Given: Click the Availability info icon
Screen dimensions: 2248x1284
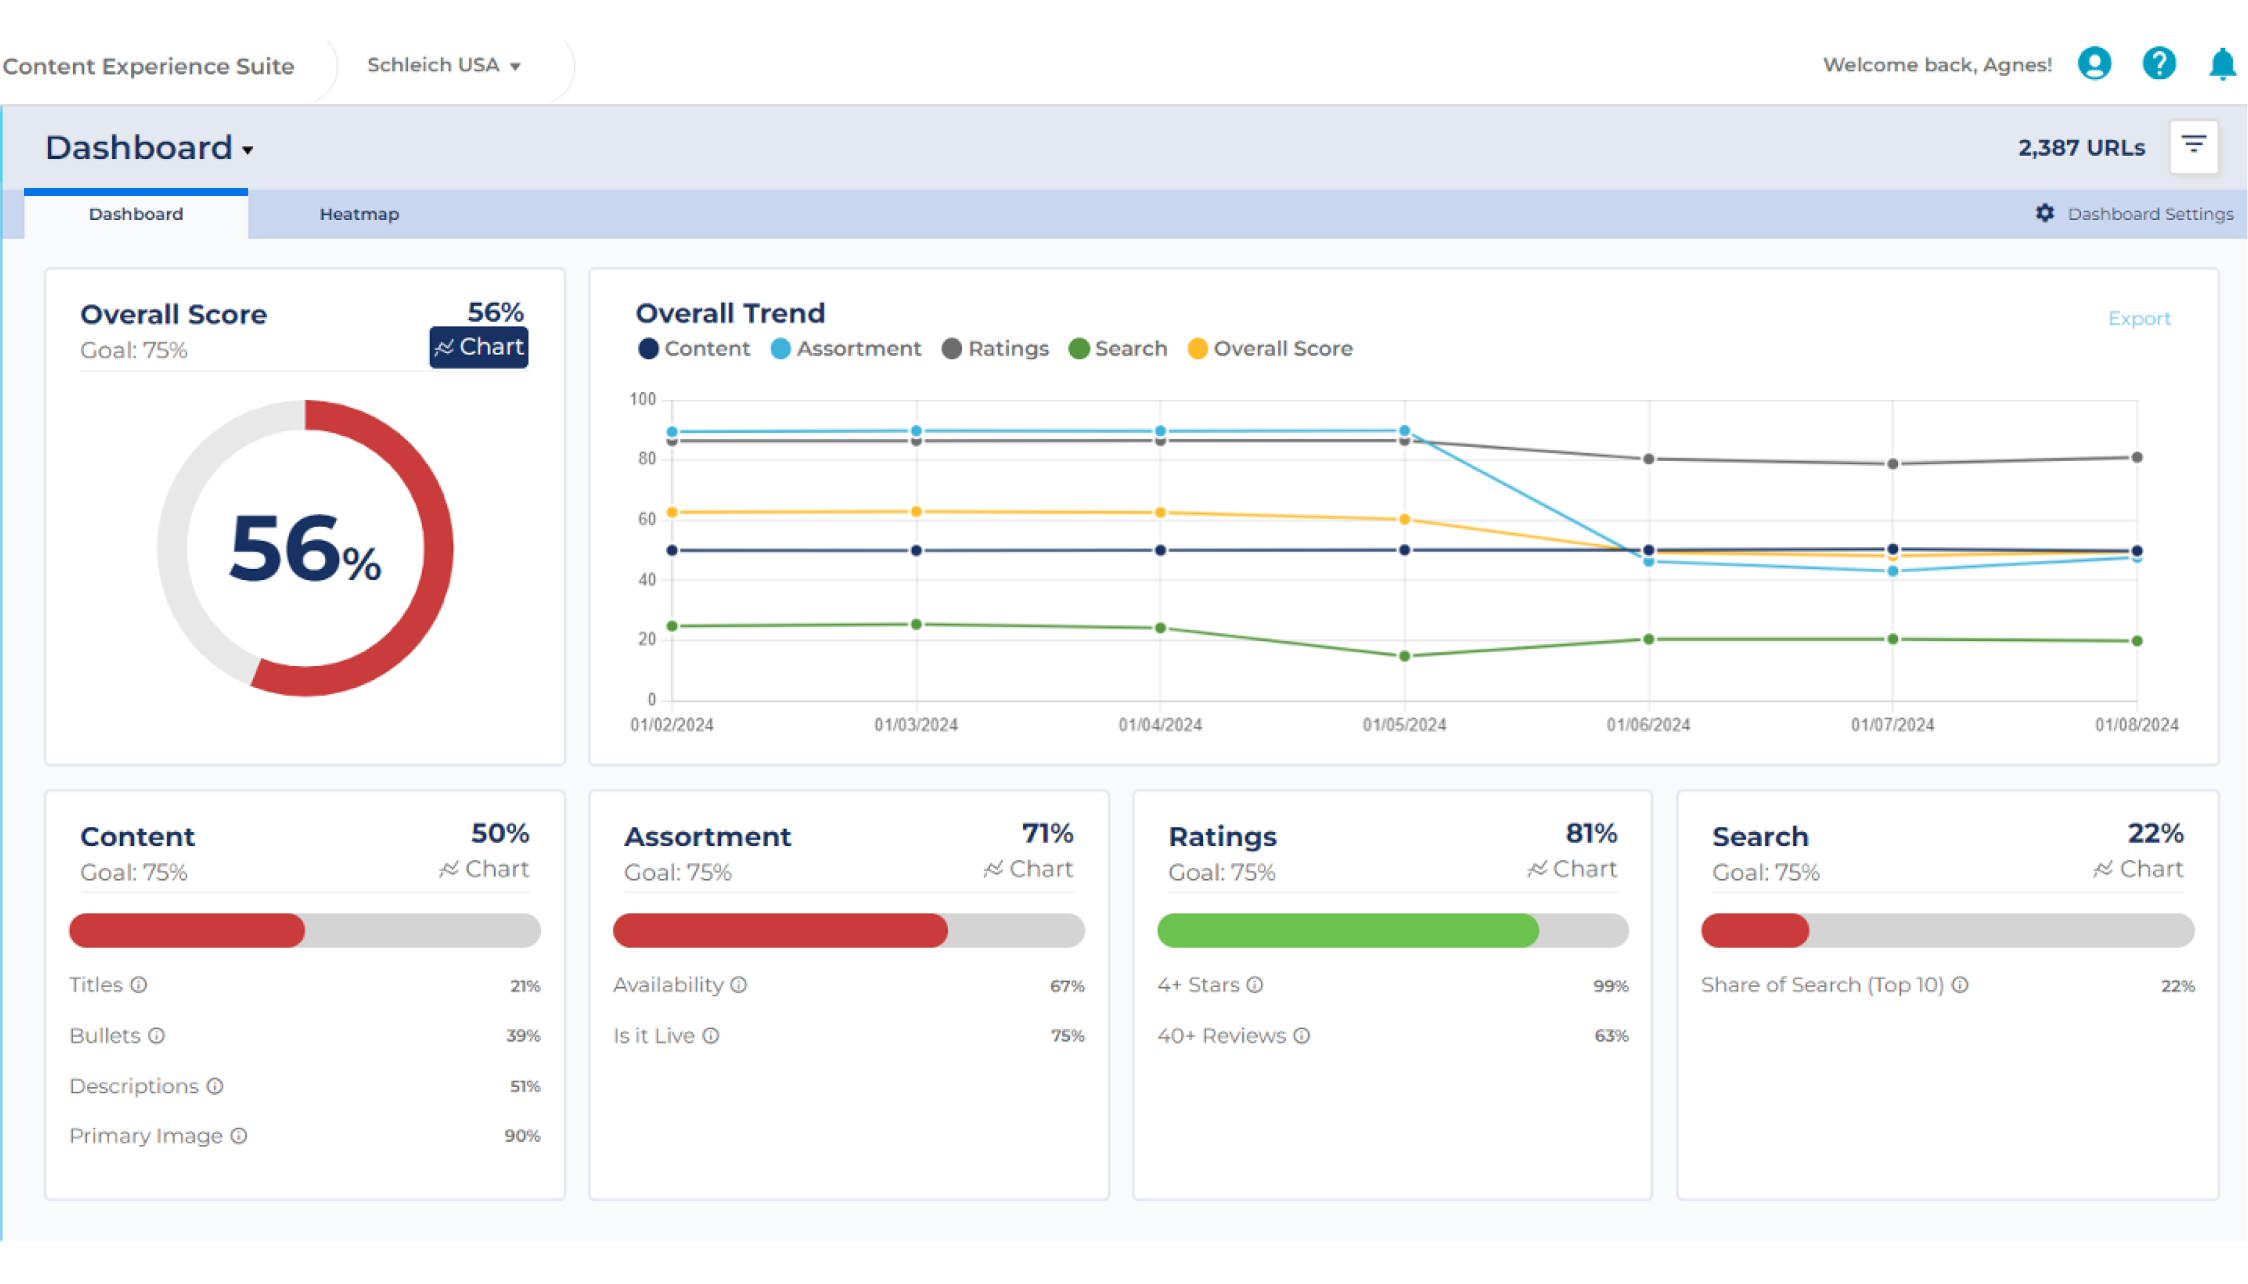Looking at the screenshot, I should tap(739, 985).
